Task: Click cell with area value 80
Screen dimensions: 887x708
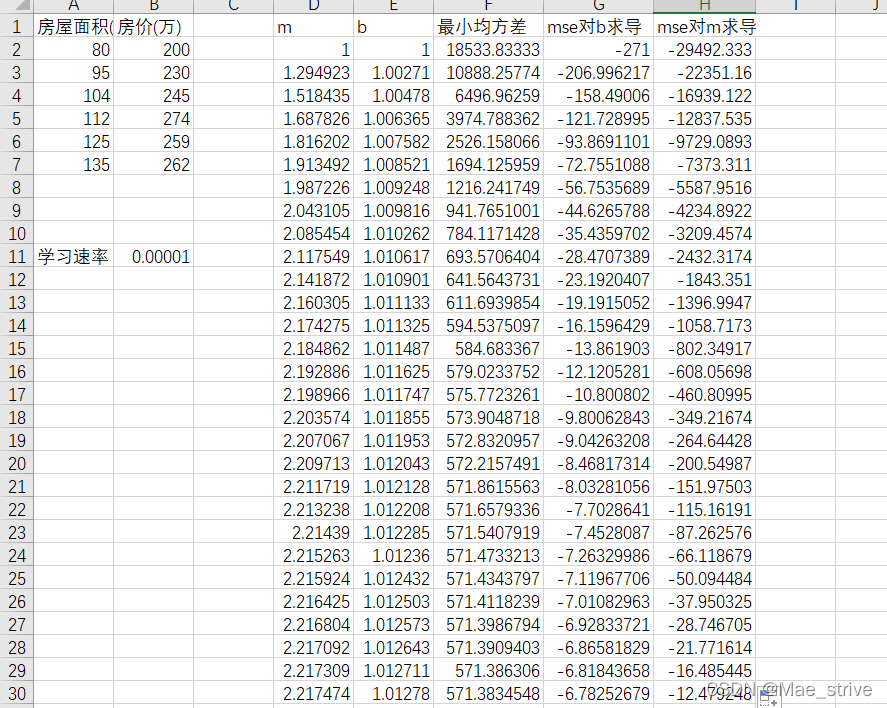Action: point(74,50)
